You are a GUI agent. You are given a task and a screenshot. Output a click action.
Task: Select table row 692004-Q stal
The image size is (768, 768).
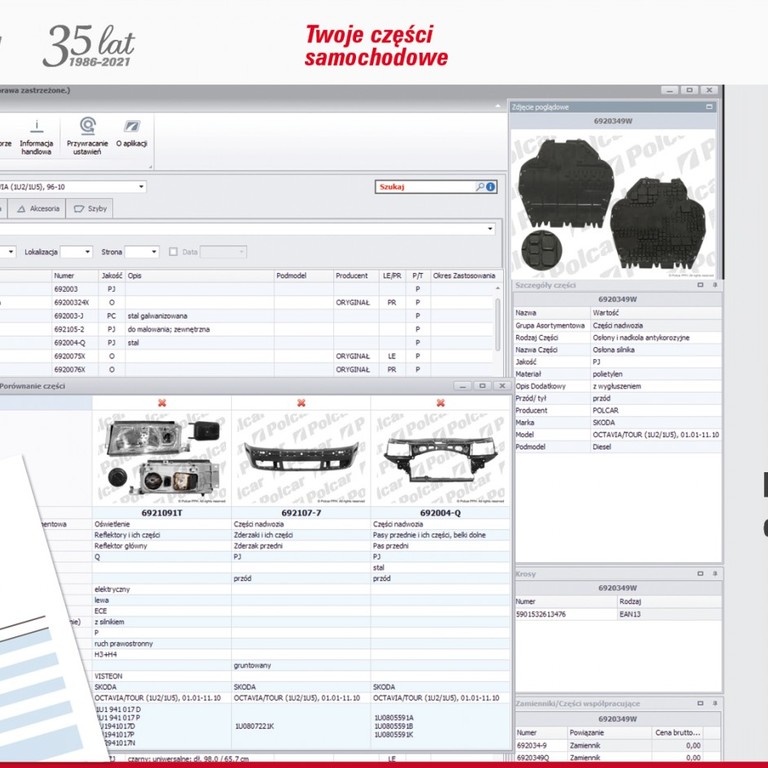[247, 343]
